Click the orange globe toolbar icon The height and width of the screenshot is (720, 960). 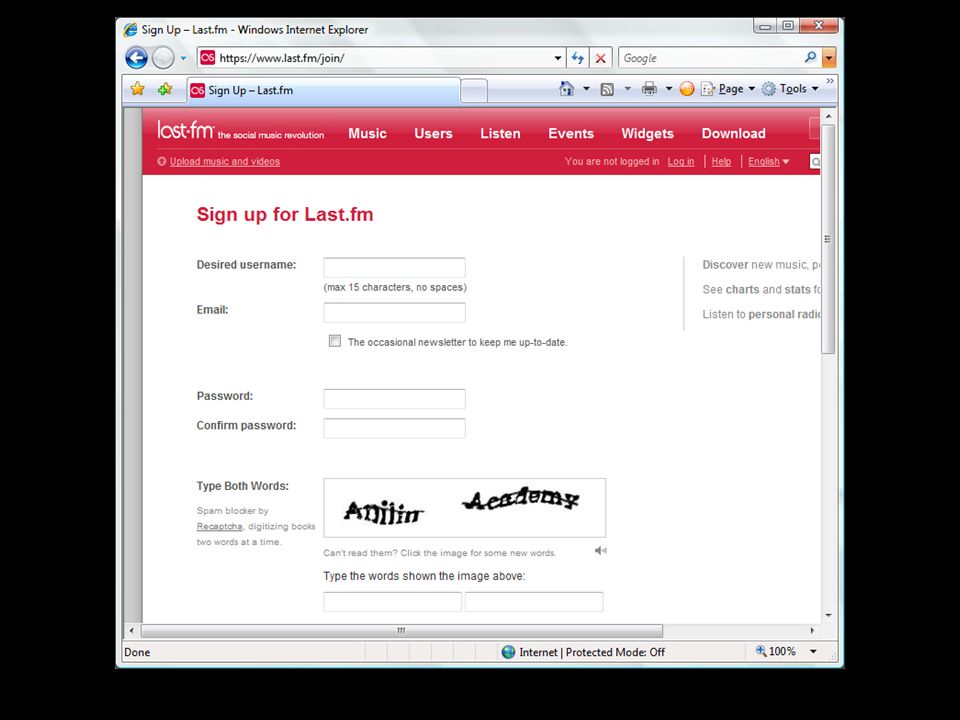click(x=687, y=89)
